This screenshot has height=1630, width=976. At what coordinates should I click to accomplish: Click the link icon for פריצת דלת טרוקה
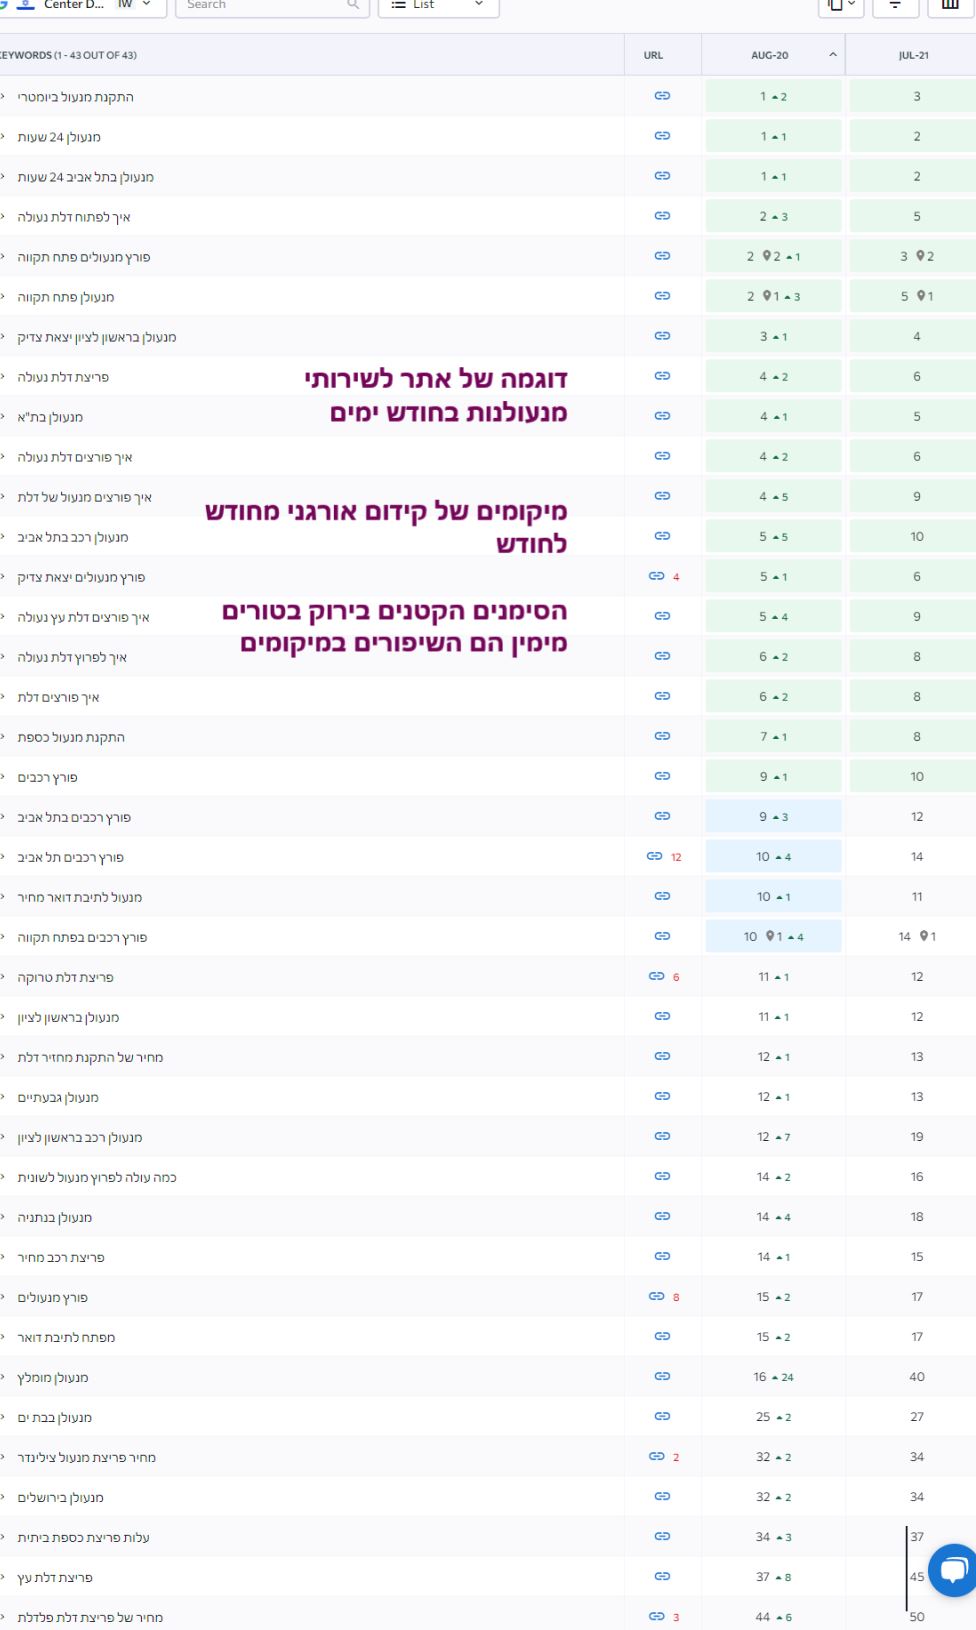pos(656,976)
